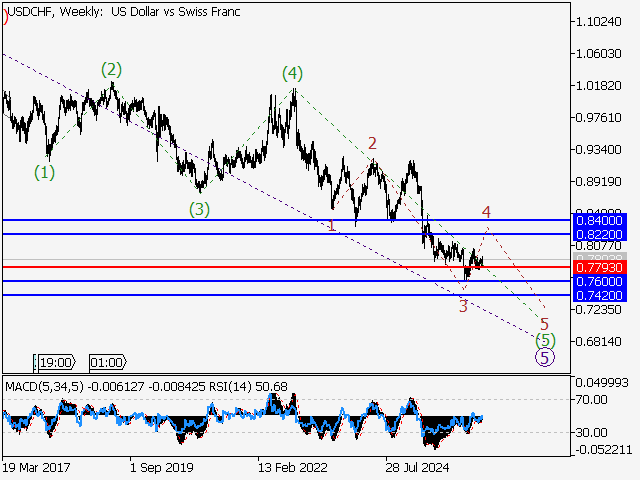This screenshot has width=640, height=480.
Task: Click the 01:00 time marker flag
Action: coord(108,362)
